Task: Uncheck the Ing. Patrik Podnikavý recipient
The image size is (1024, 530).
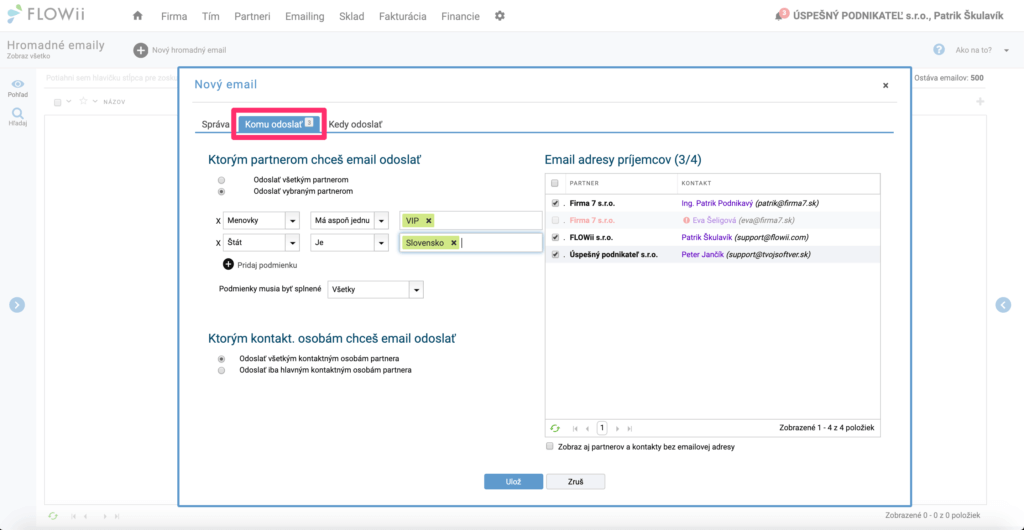Action: (555, 203)
